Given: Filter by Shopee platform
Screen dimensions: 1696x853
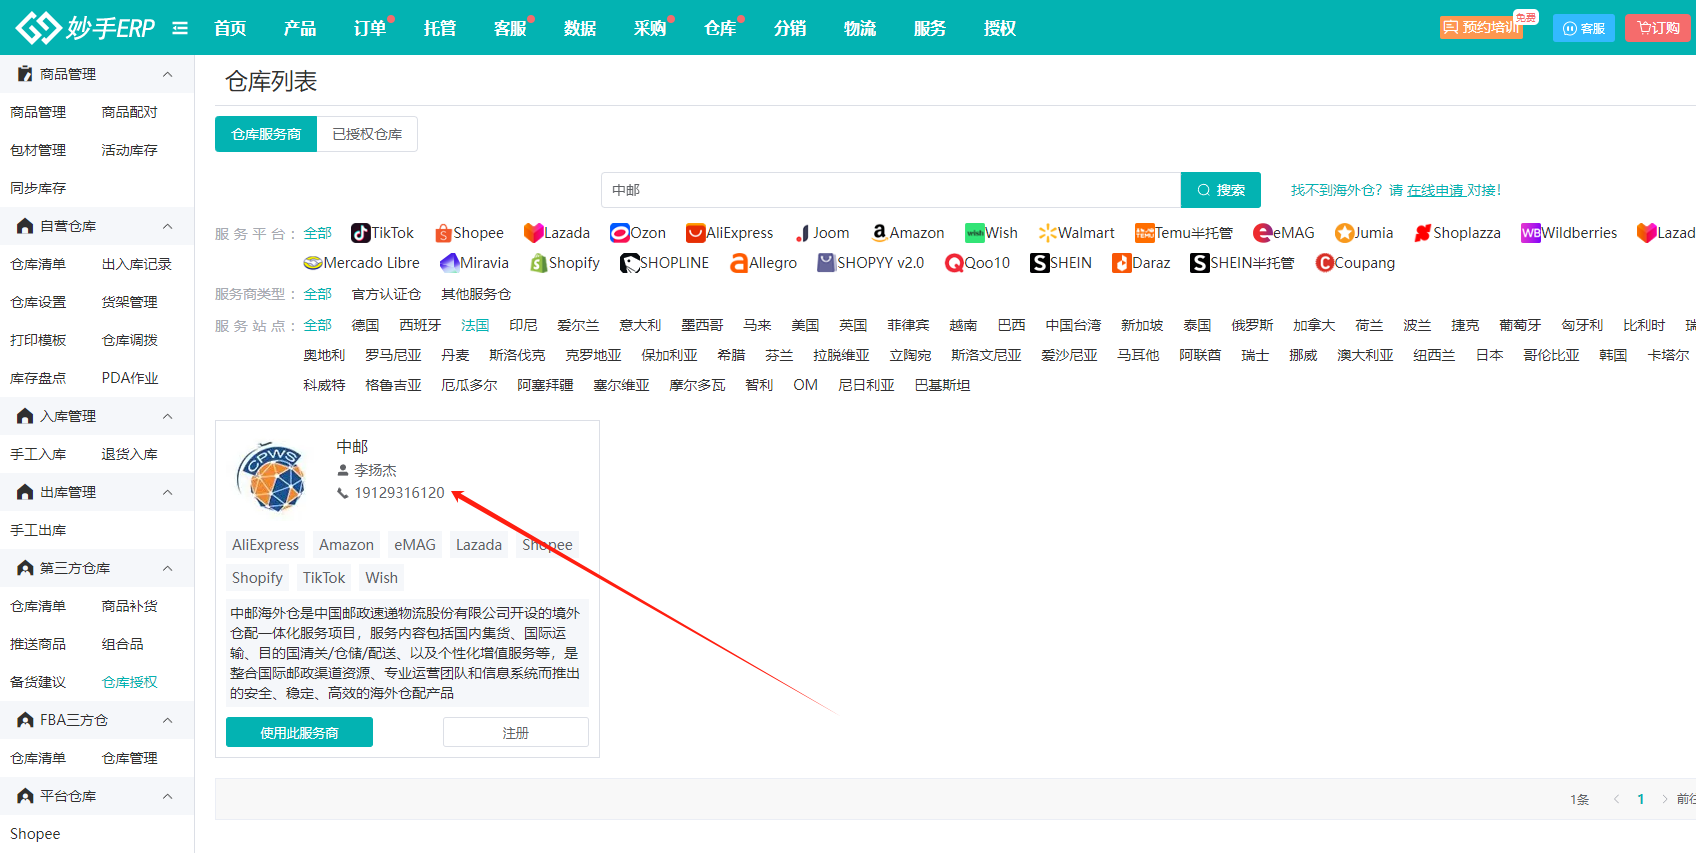Looking at the screenshot, I should click(x=469, y=233).
